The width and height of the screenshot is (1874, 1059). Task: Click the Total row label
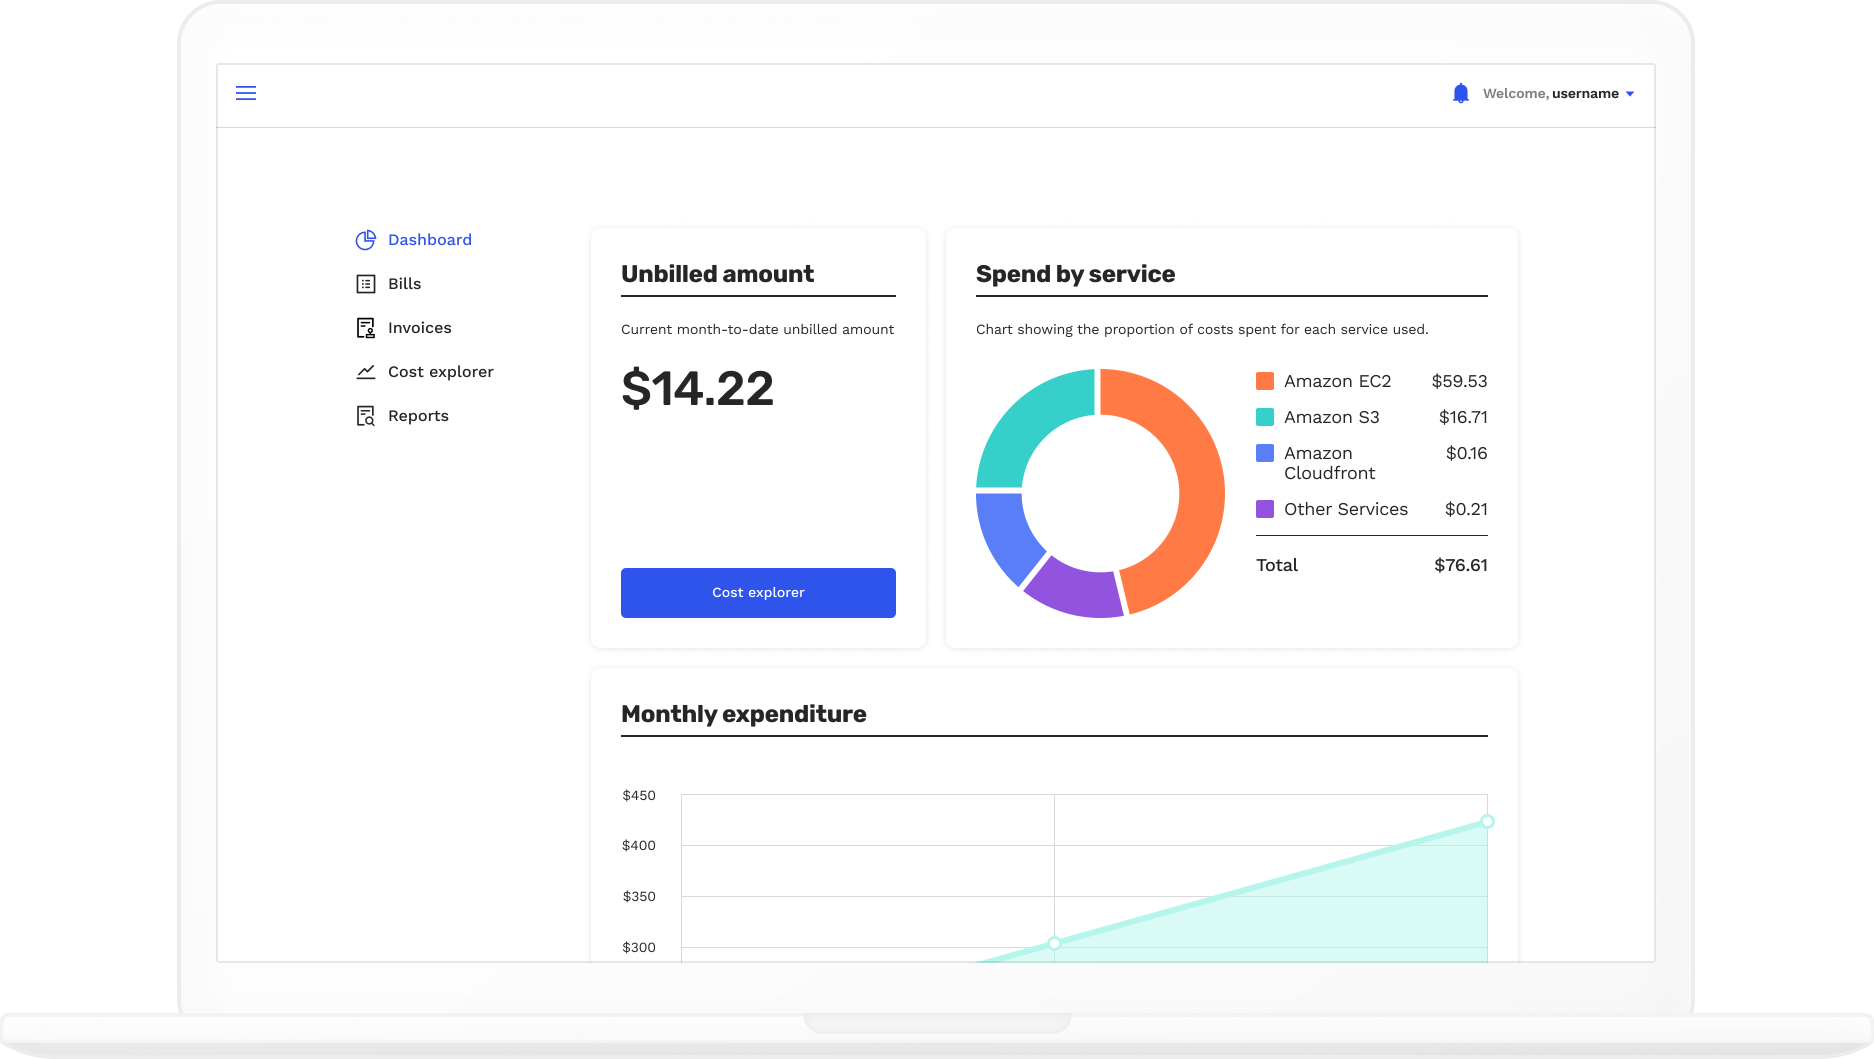[1277, 565]
